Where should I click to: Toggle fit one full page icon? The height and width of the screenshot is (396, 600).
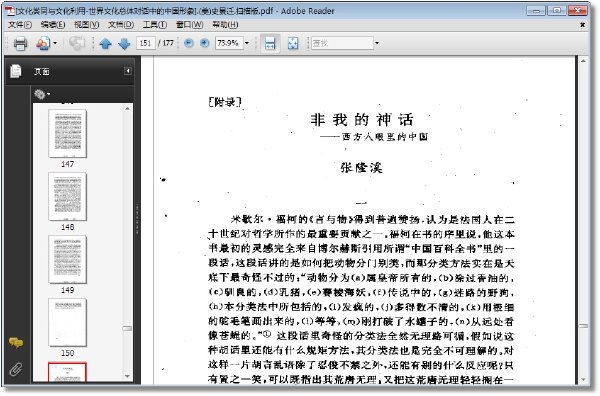pyautogui.click(x=293, y=43)
